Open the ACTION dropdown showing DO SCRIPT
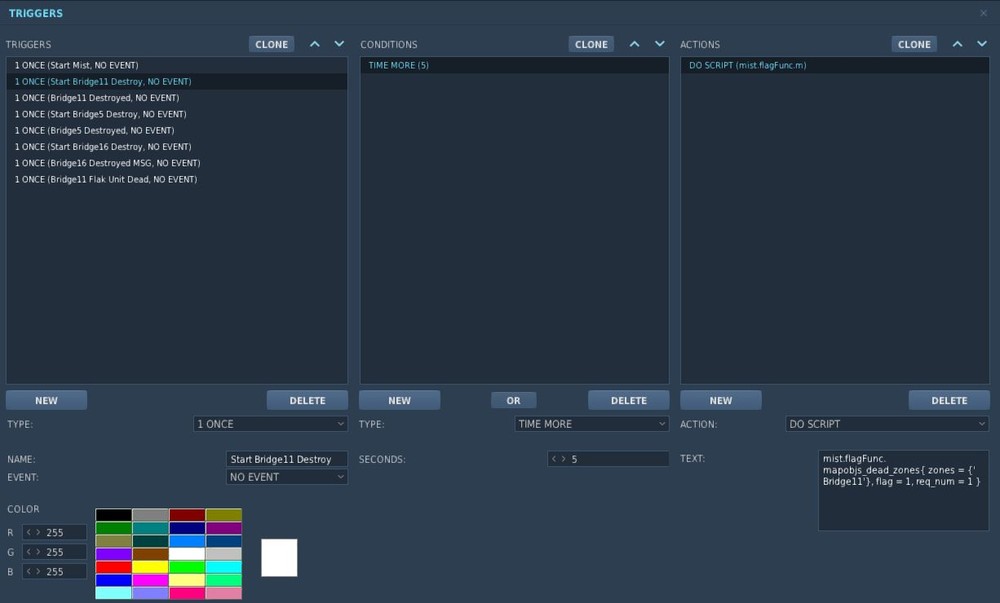 pyautogui.click(x=887, y=424)
